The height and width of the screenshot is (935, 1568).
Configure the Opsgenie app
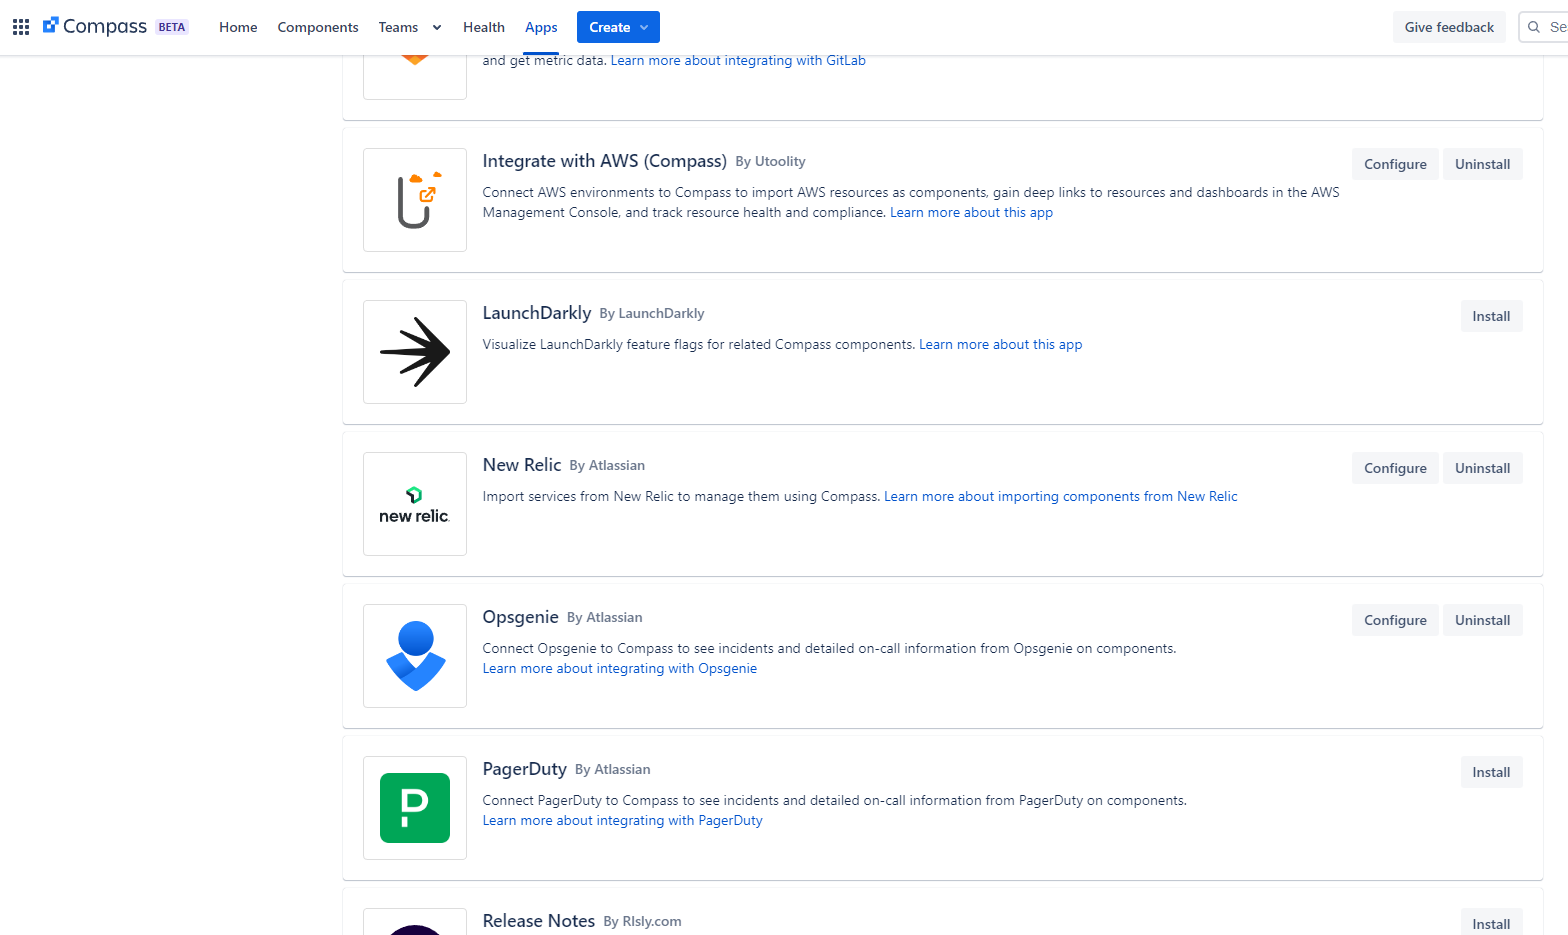click(1395, 620)
